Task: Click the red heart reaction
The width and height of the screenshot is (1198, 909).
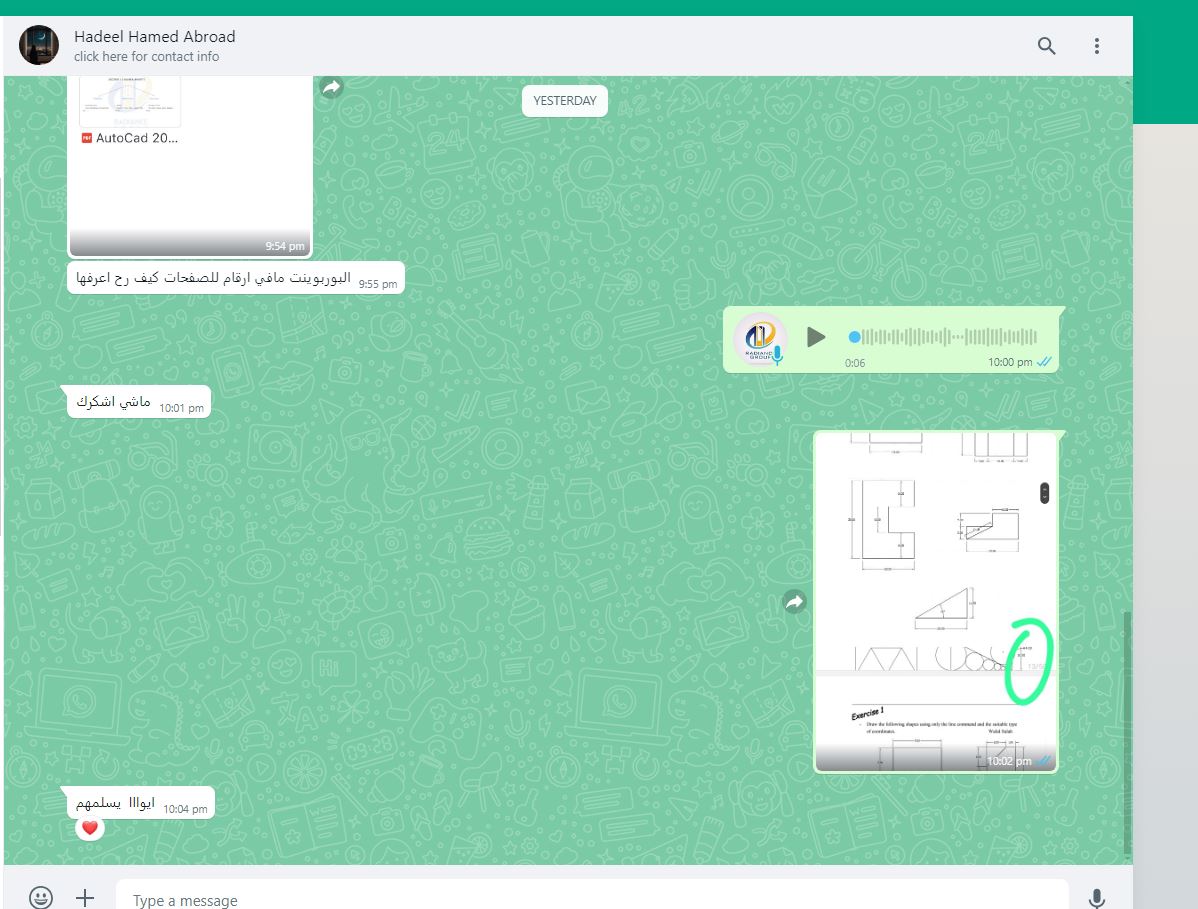Action: (89, 828)
